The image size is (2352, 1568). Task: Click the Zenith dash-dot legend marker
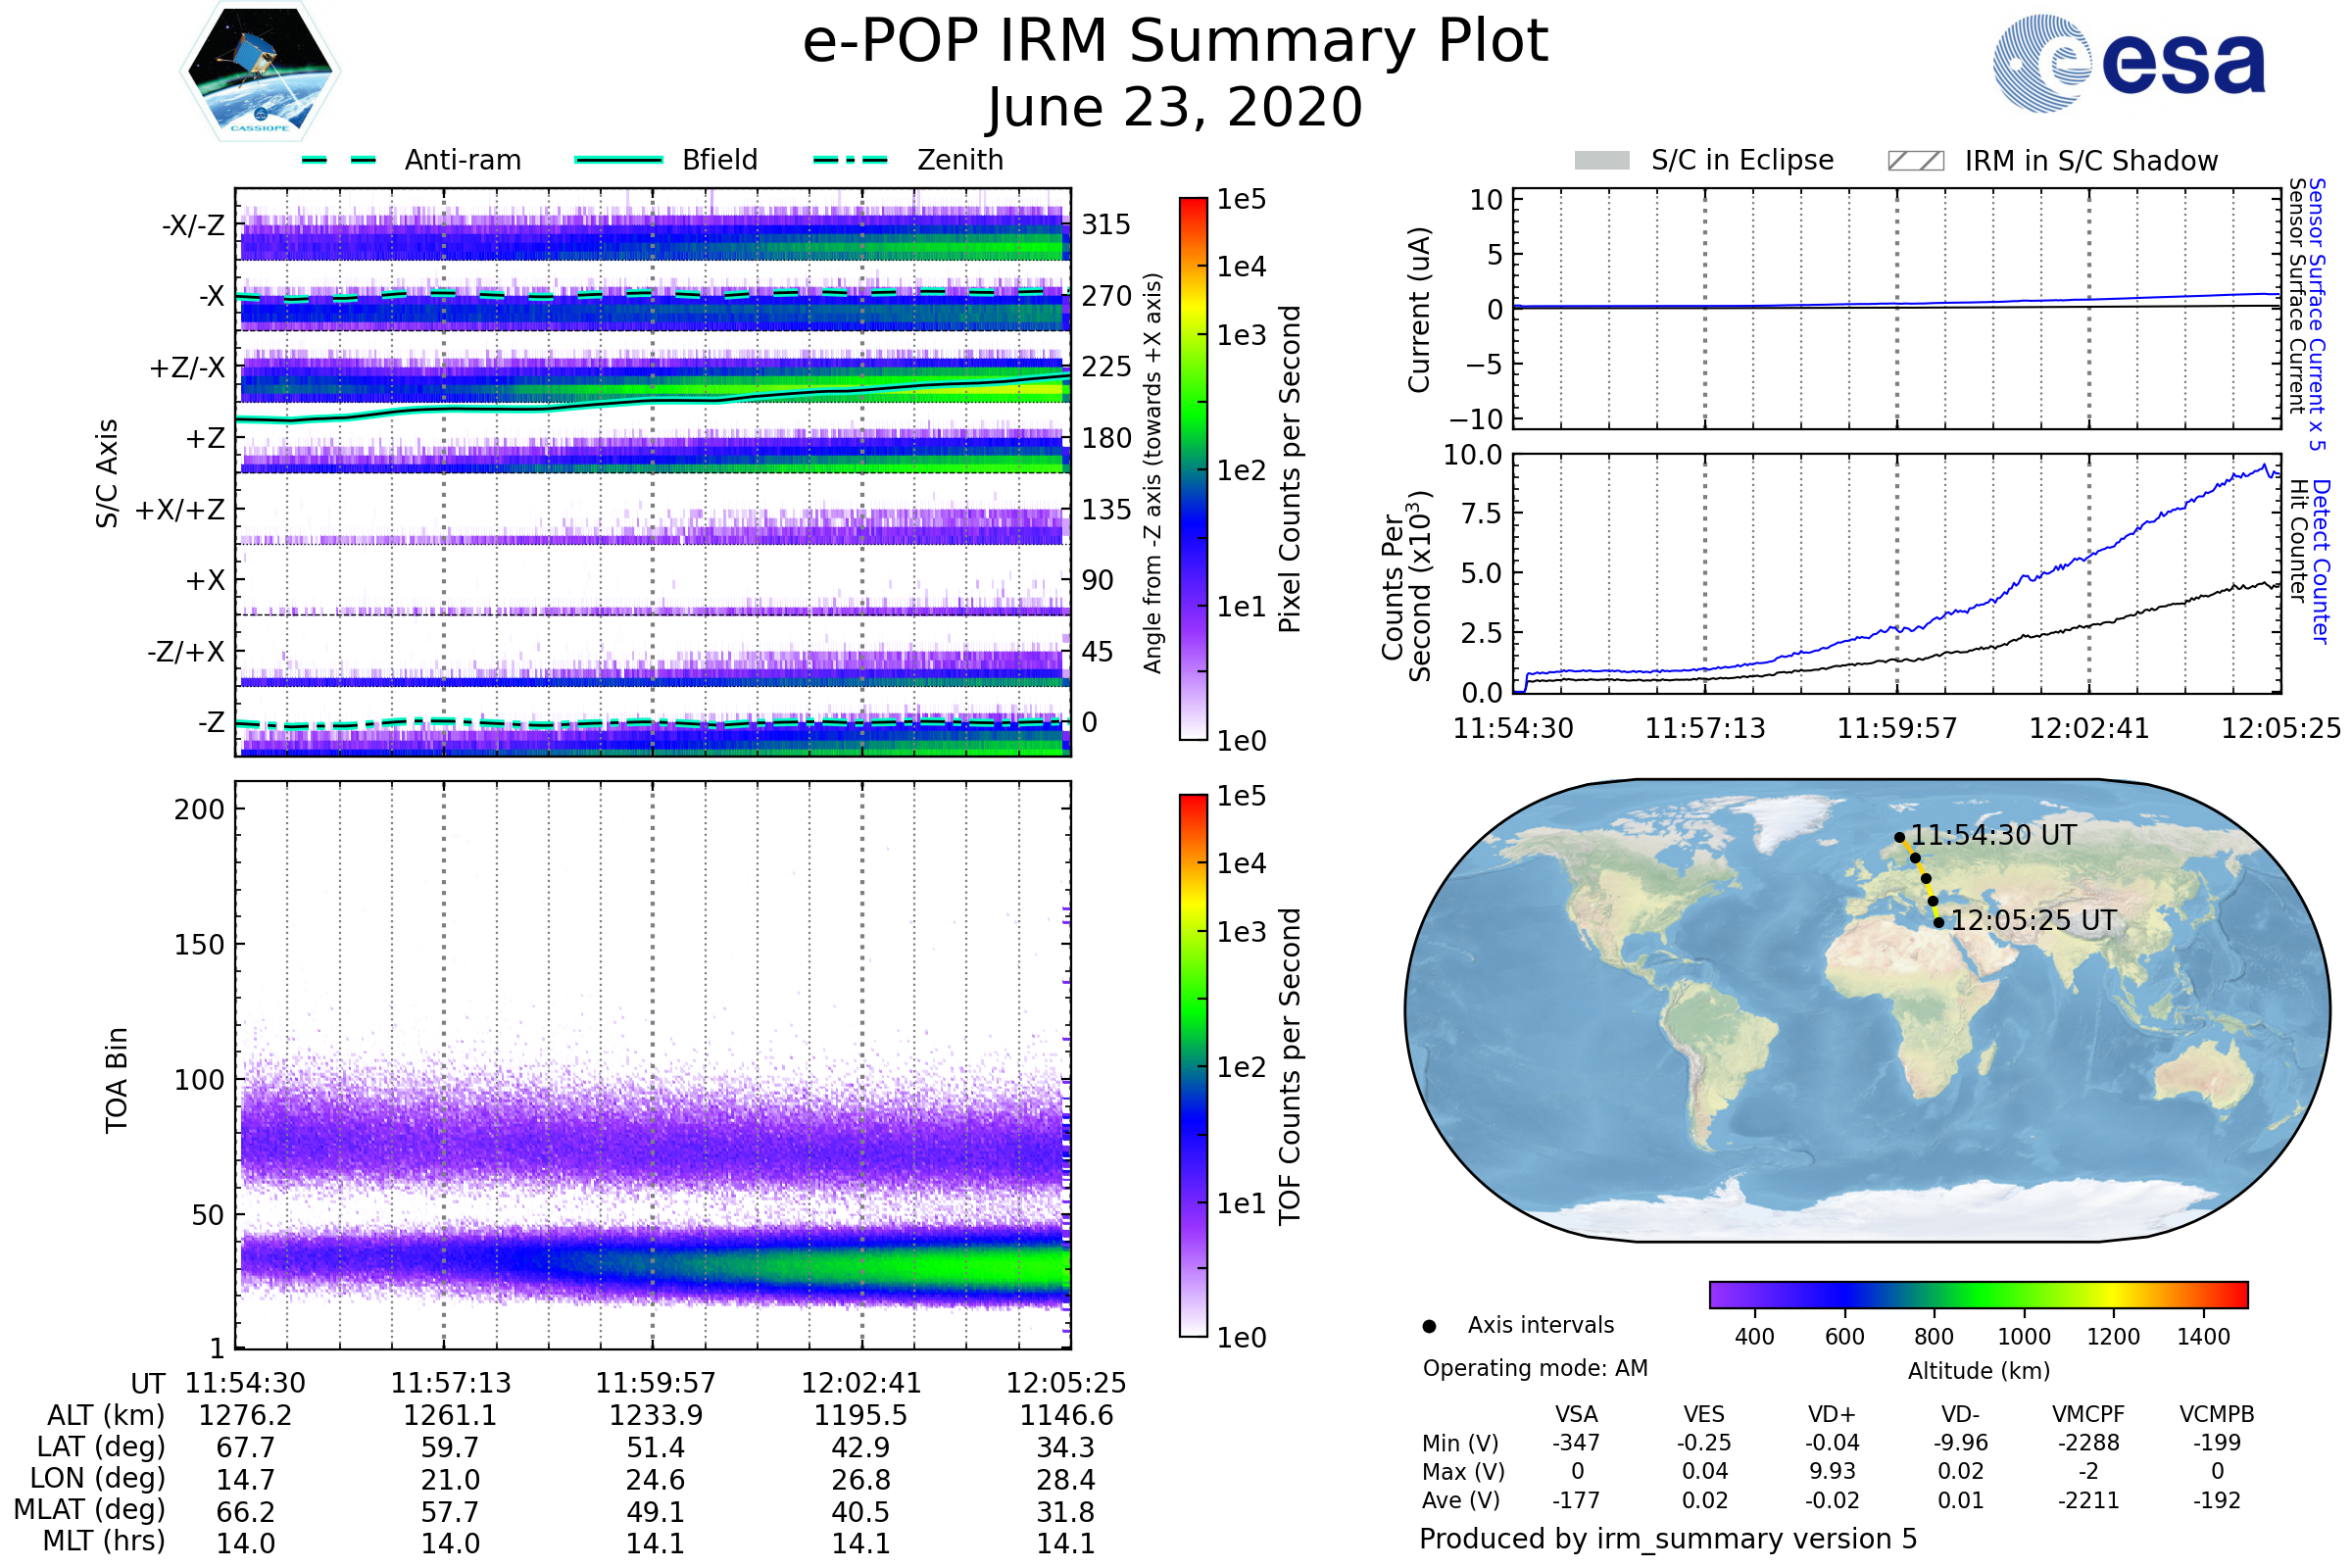point(851,160)
